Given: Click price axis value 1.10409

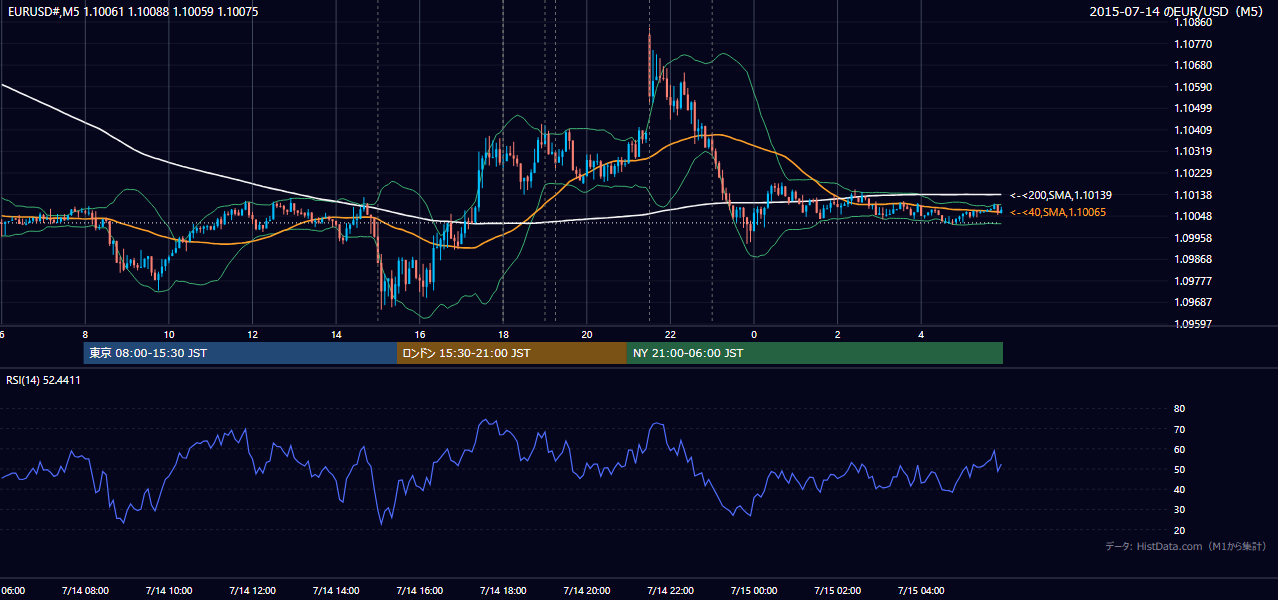Looking at the screenshot, I should coord(1193,130).
